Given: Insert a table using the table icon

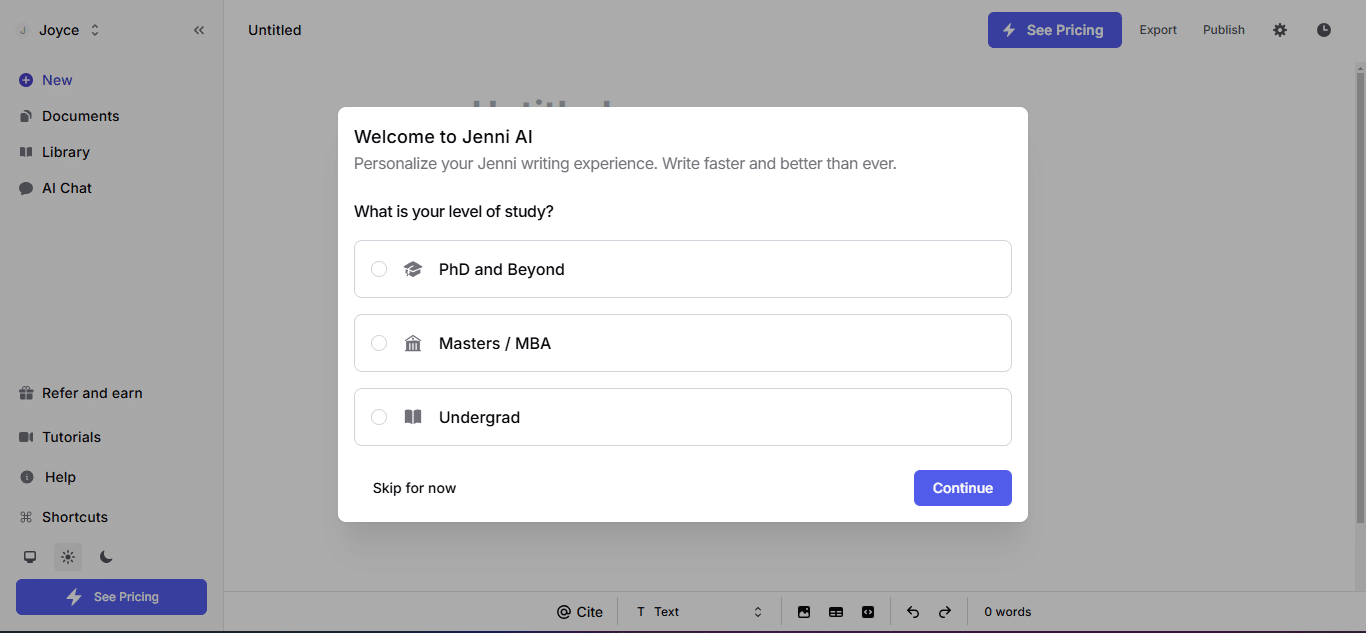Looking at the screenshot, I should 836,612.
